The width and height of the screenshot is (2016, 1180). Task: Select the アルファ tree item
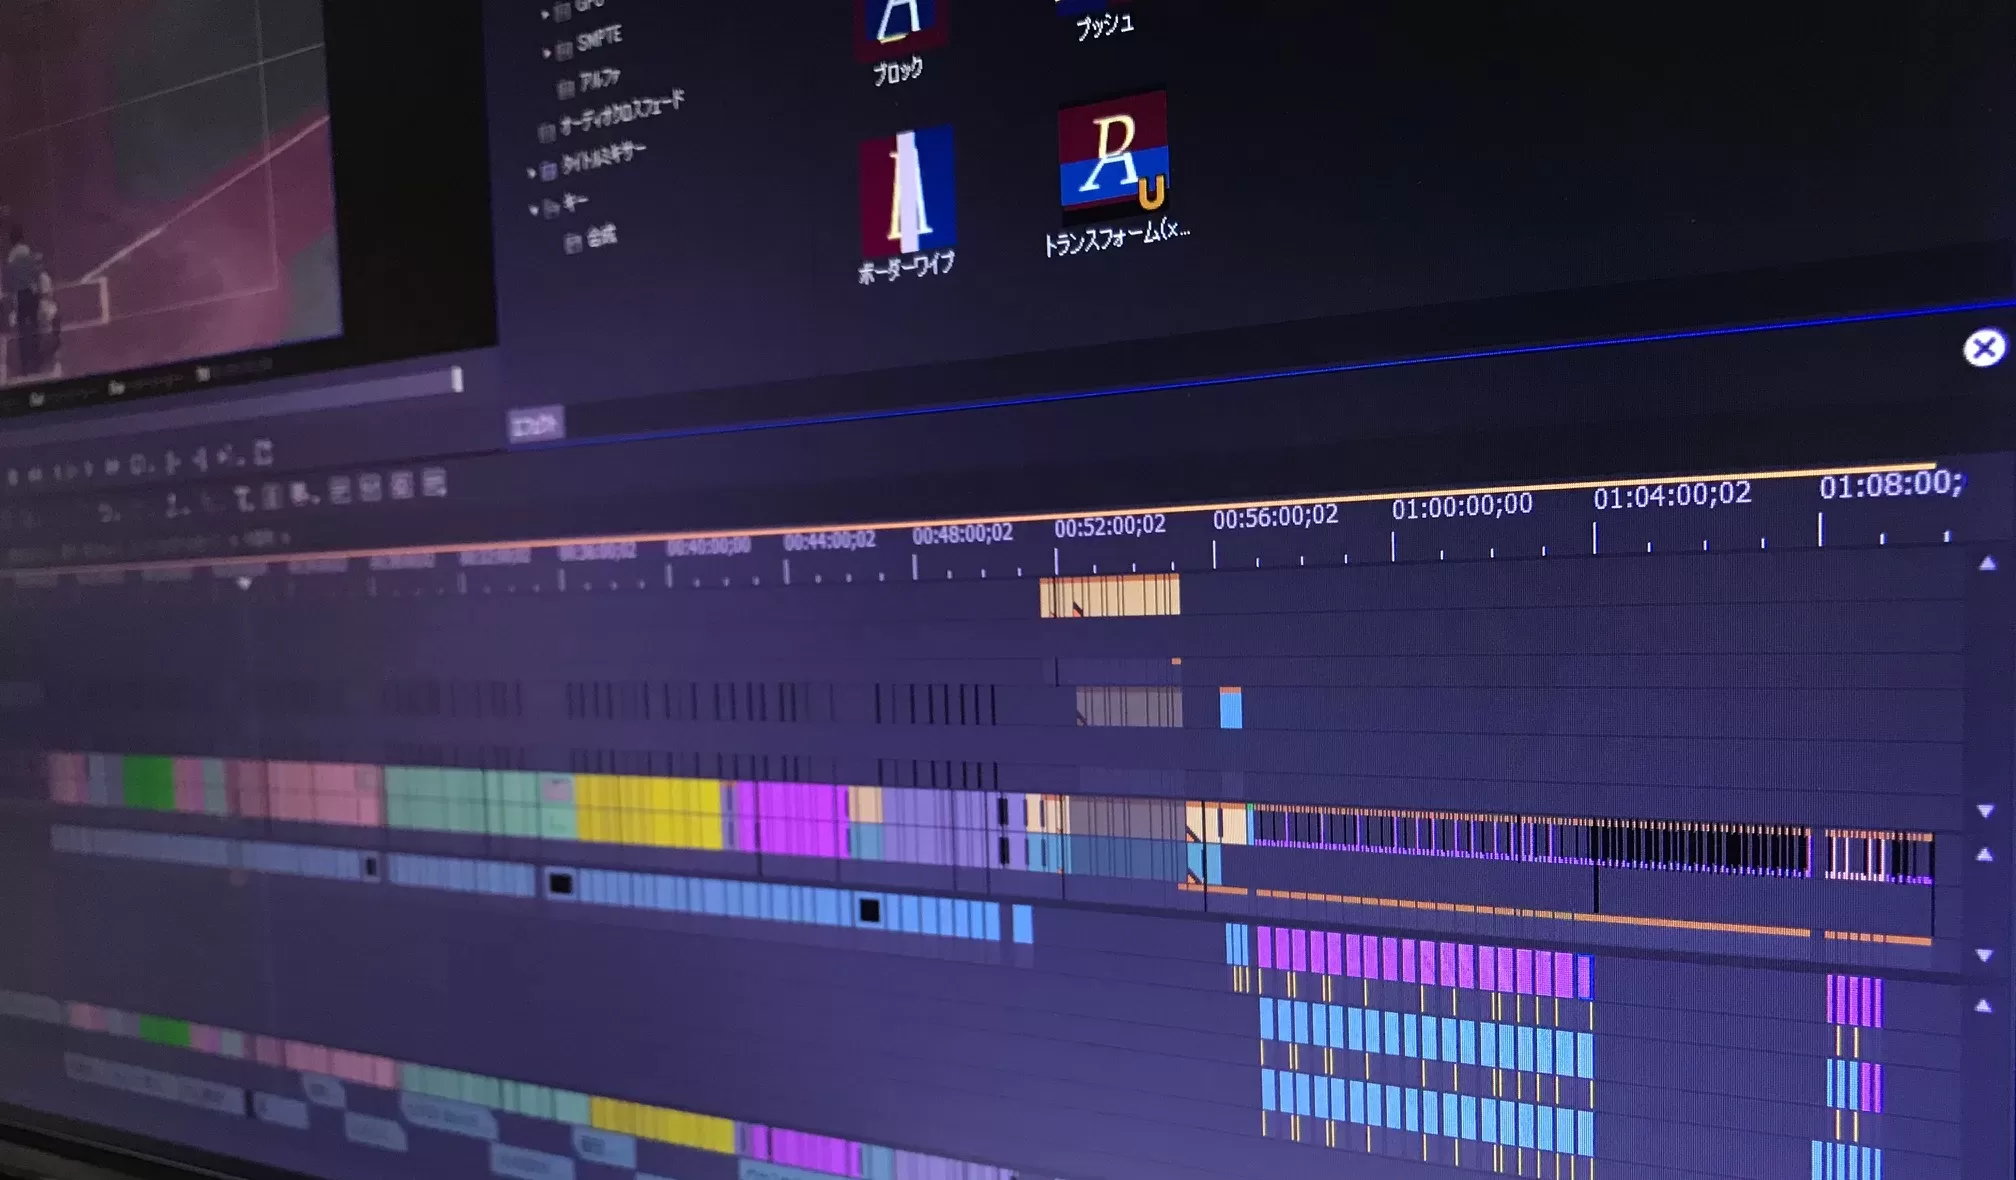(599, 79)
